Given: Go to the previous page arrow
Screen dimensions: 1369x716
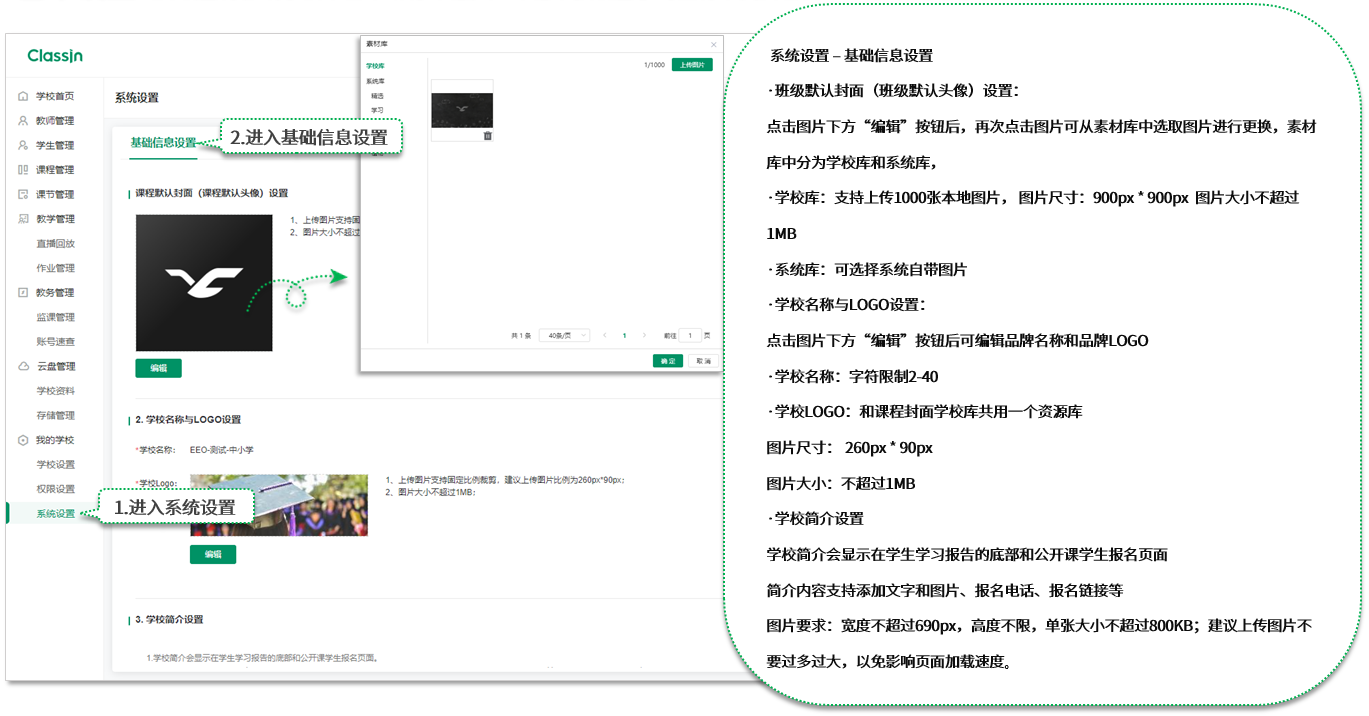Looking at the screenshot, I should [x=605, y=335].
